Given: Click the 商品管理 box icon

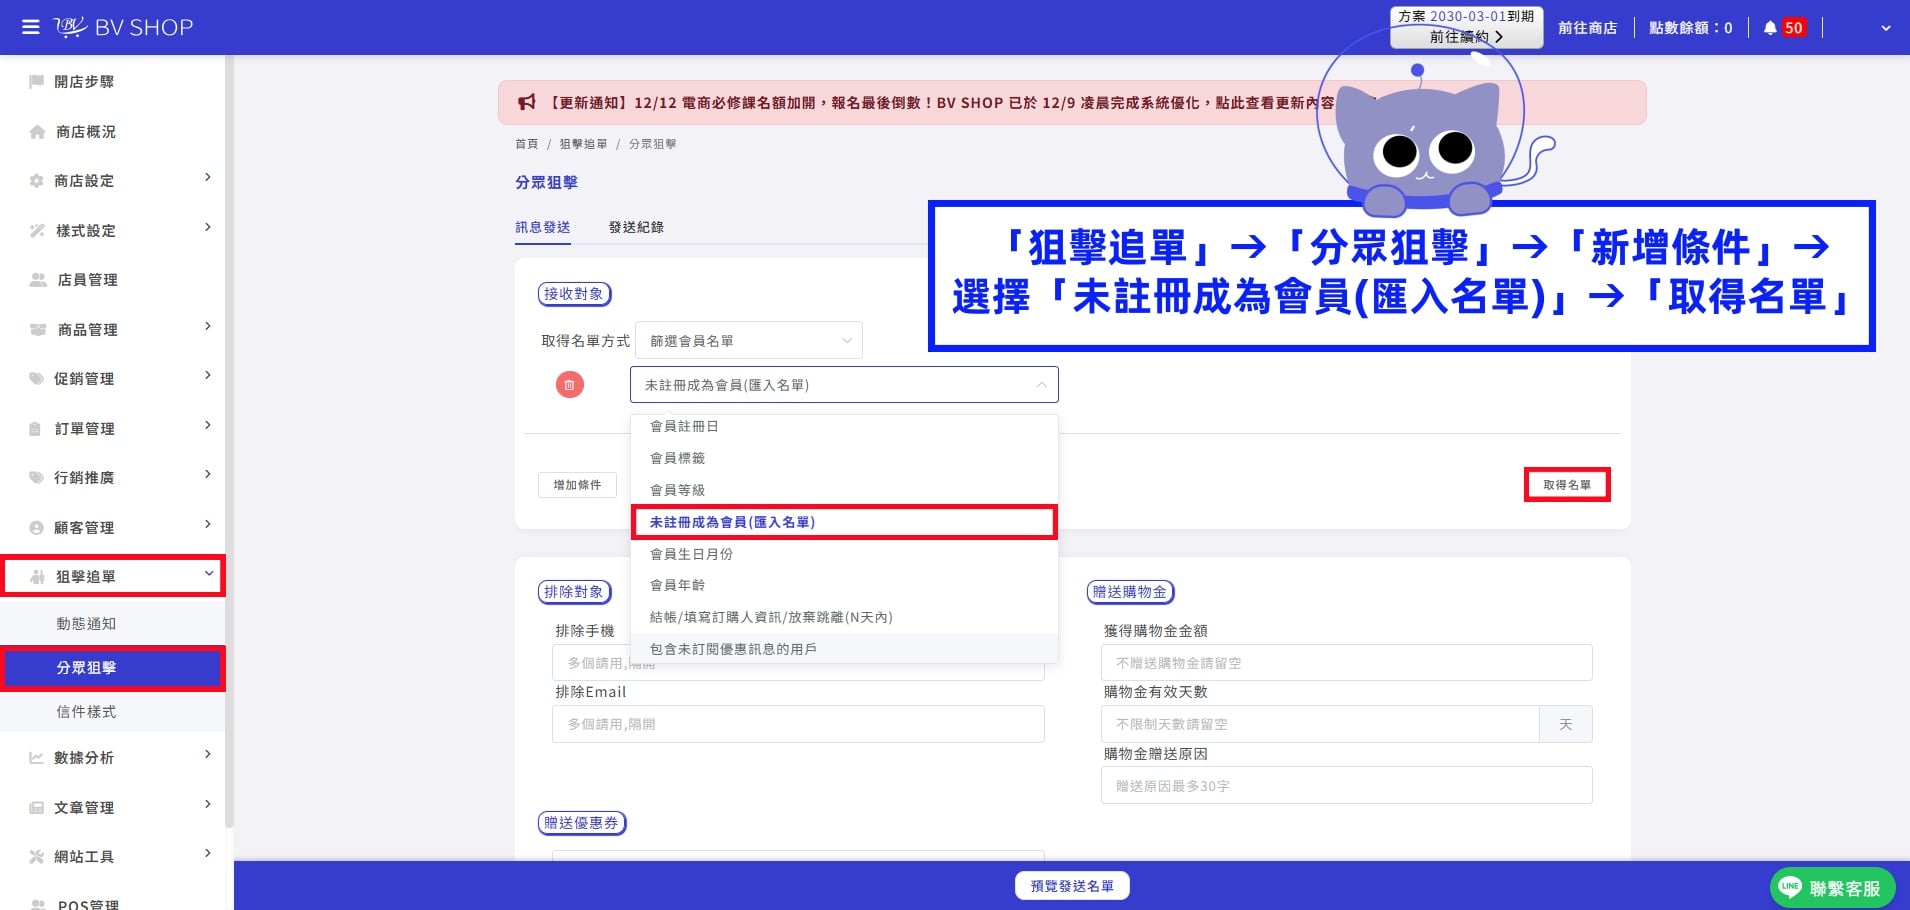Looking at the screenshot, I should click(38, 330).
